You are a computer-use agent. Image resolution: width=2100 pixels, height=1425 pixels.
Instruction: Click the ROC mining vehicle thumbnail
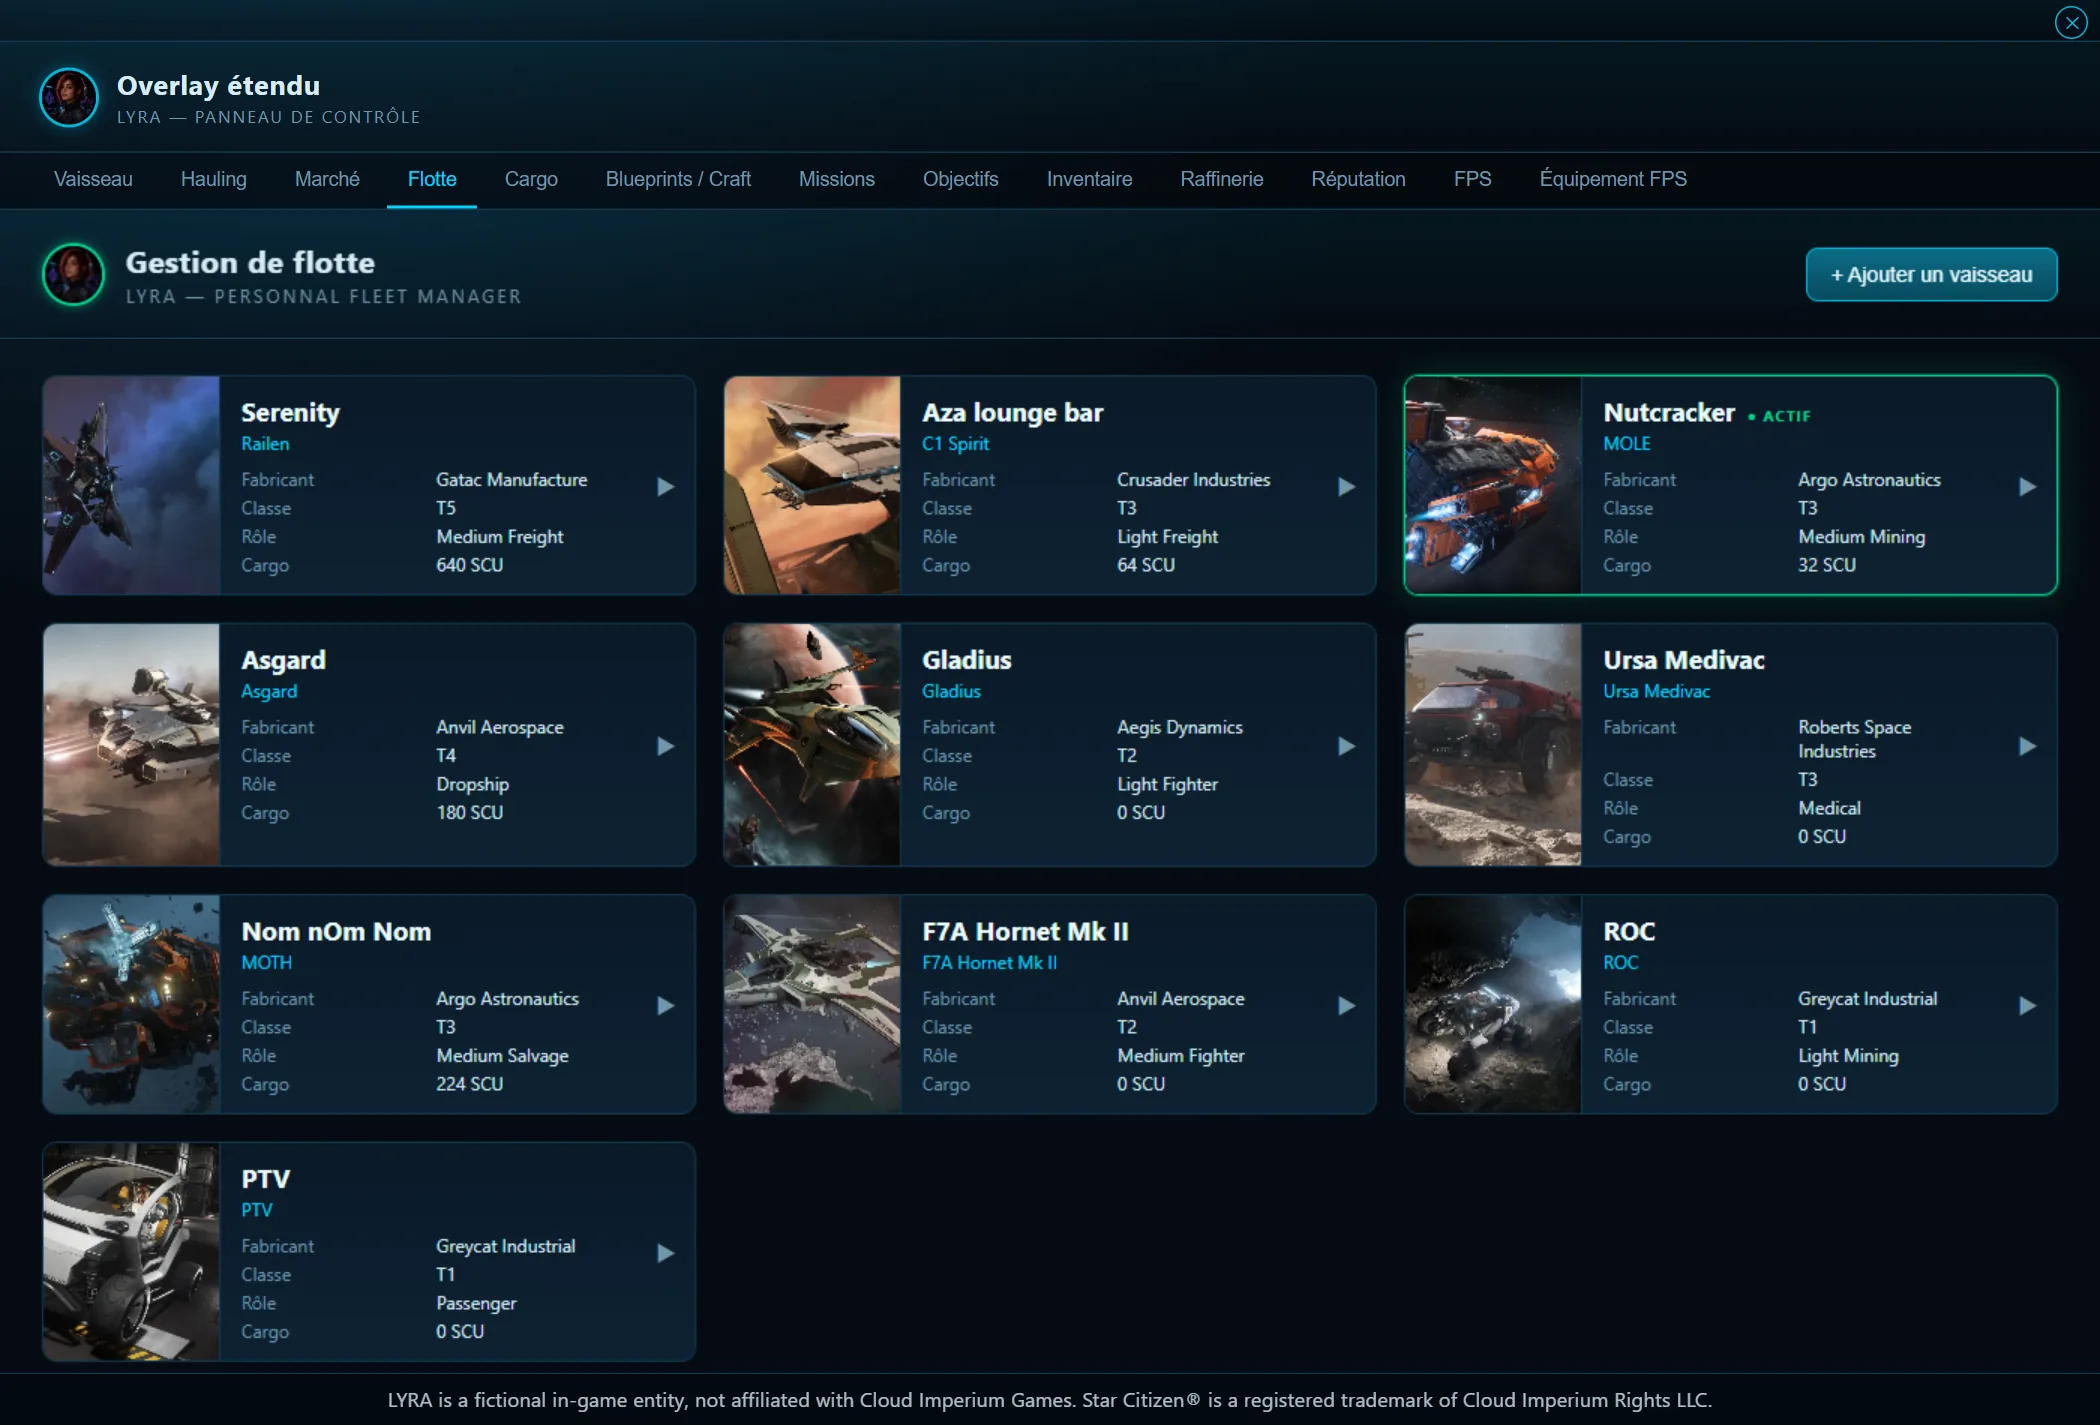tap(1493, 1004)
